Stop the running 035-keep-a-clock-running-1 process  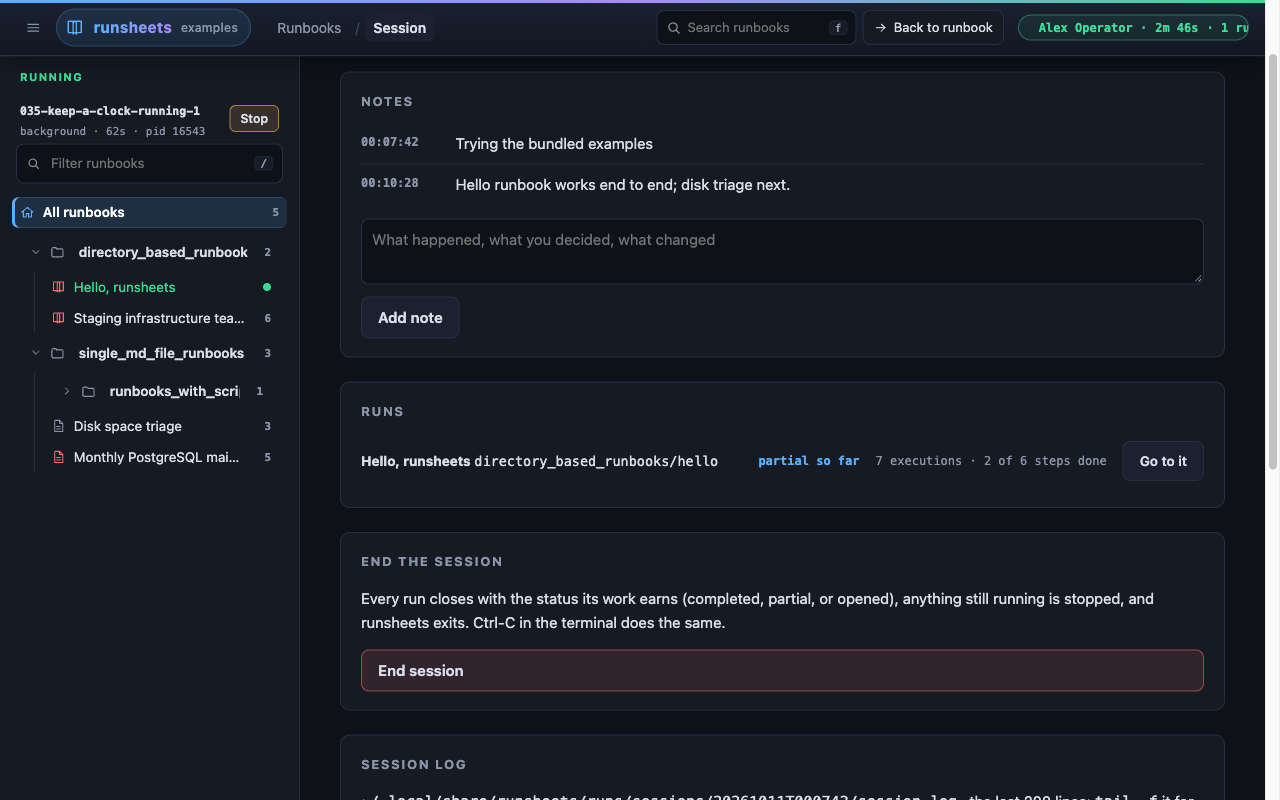click(x=254, y=118)
